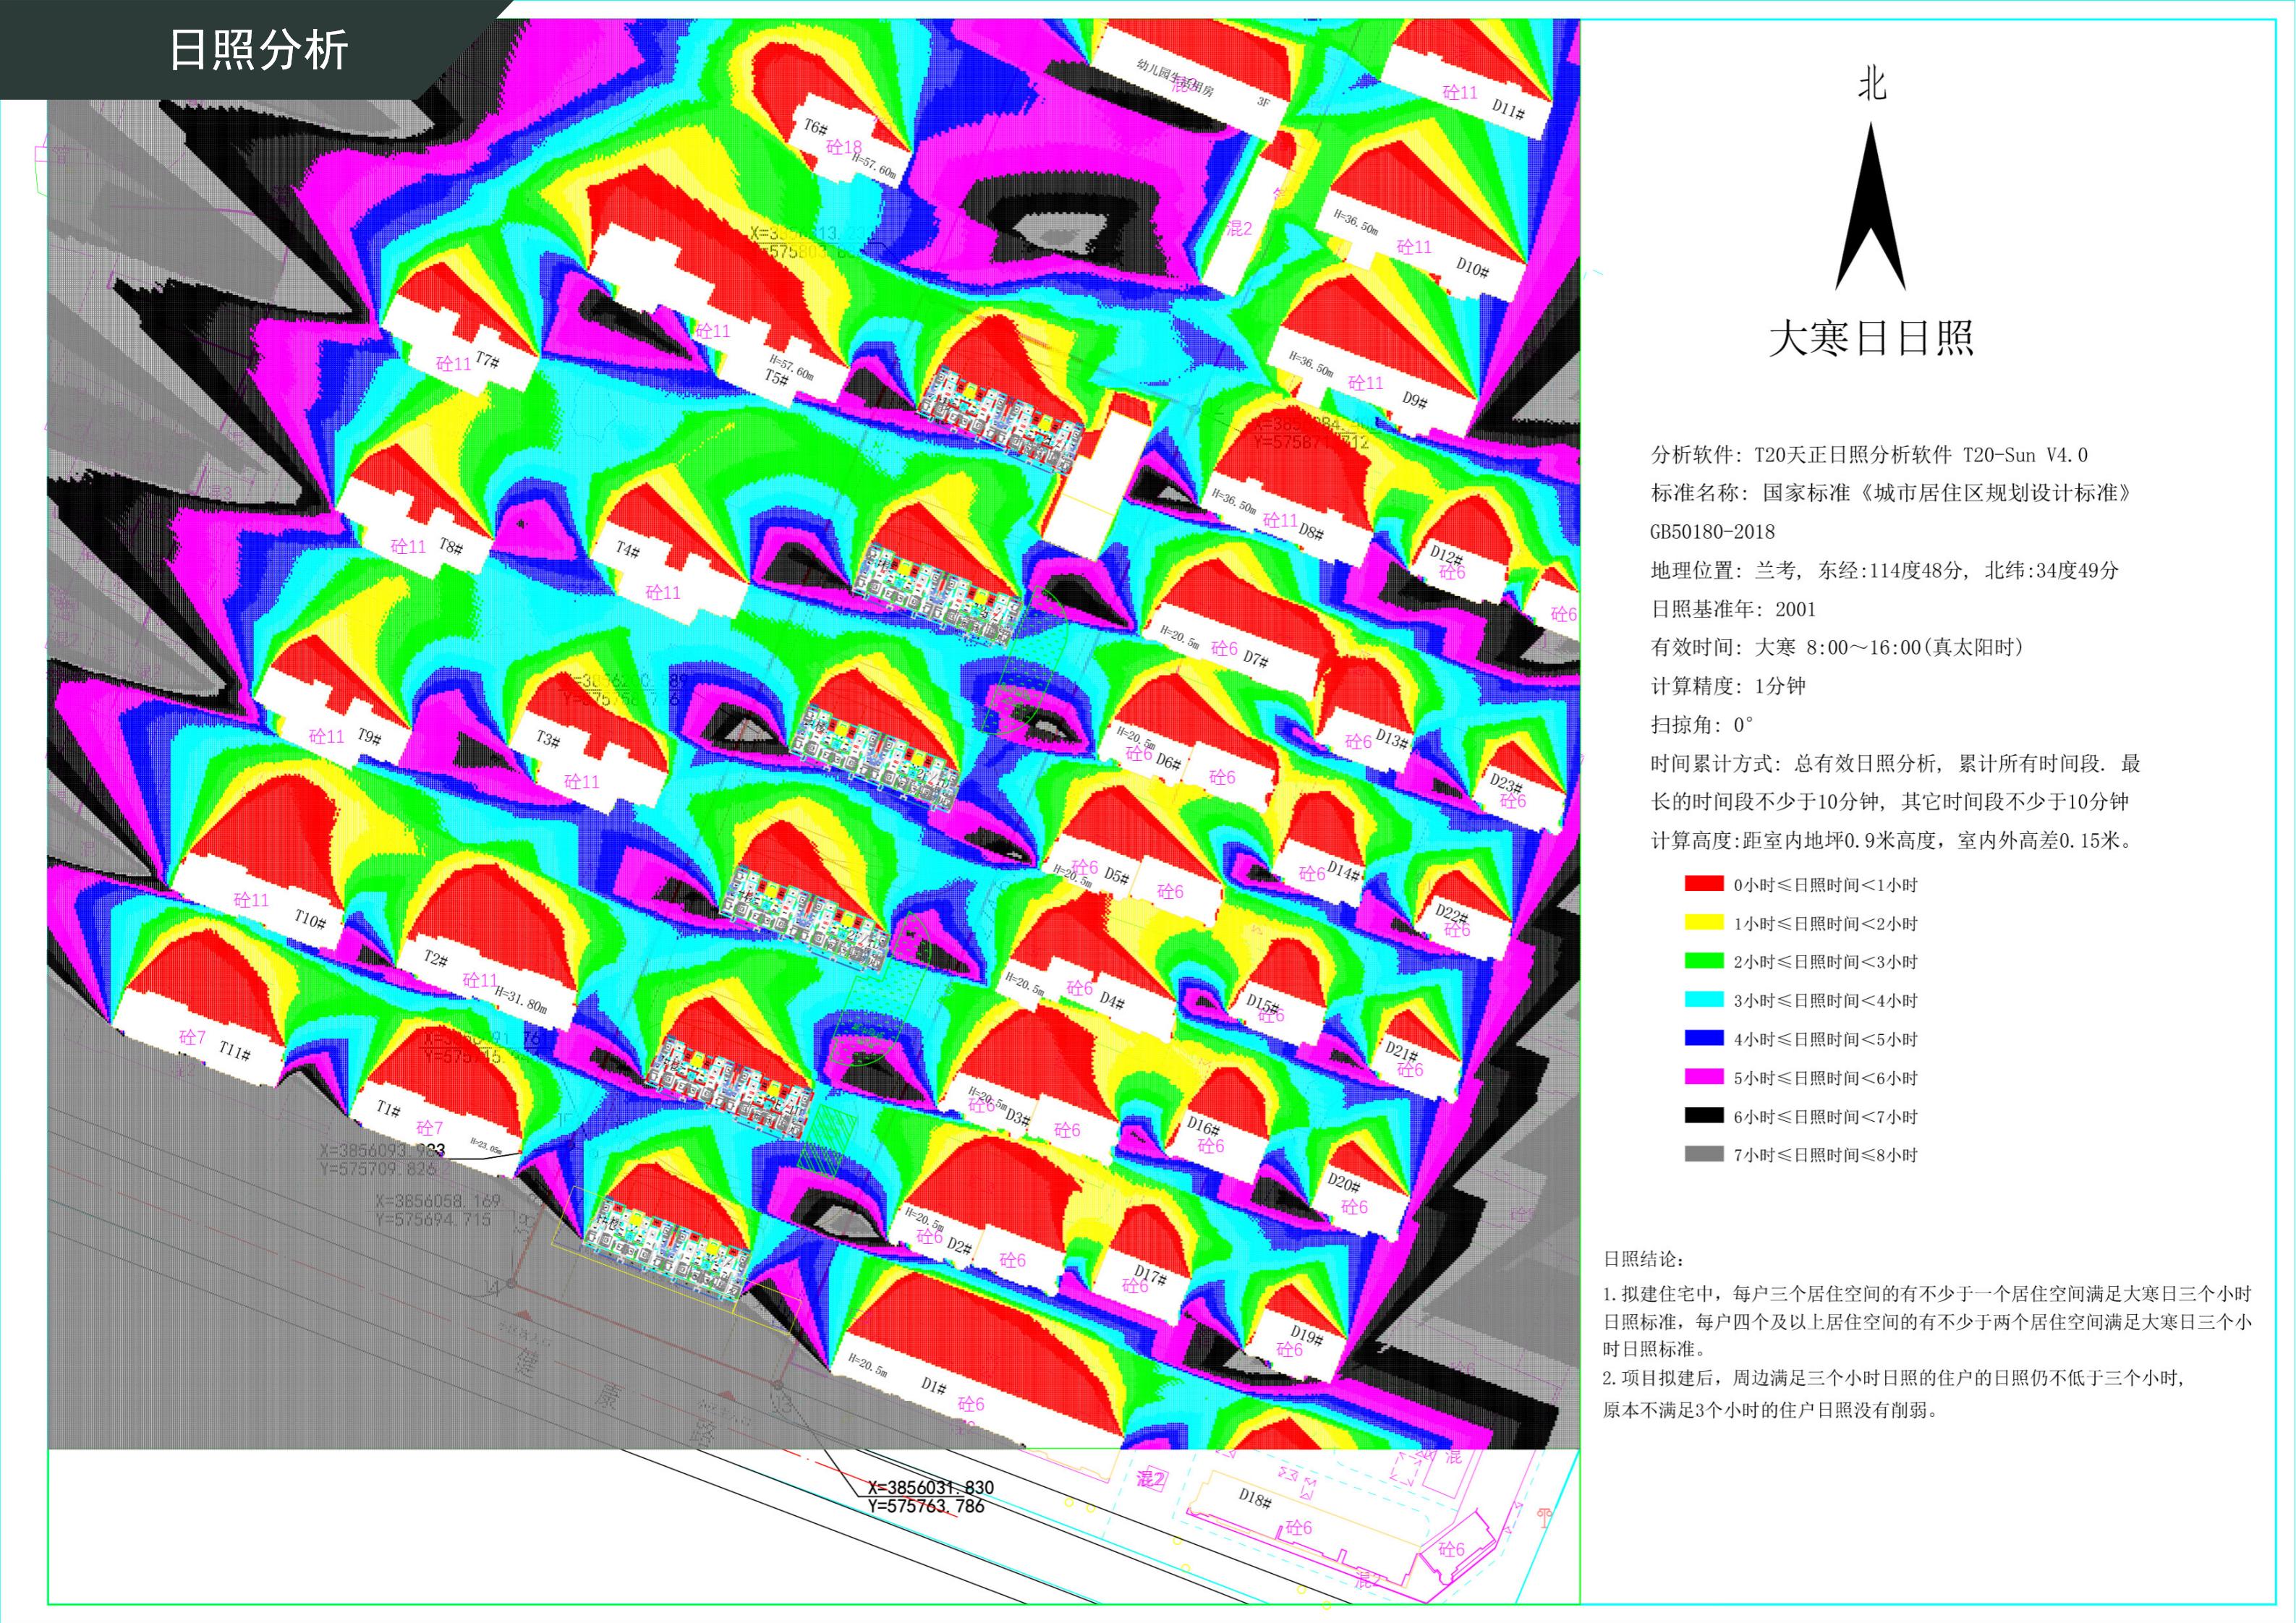This screenshot has height=1623, width=2296.
Task: Click the yellow legend swatch for 1–2 hours
Action: [1704, 922]
